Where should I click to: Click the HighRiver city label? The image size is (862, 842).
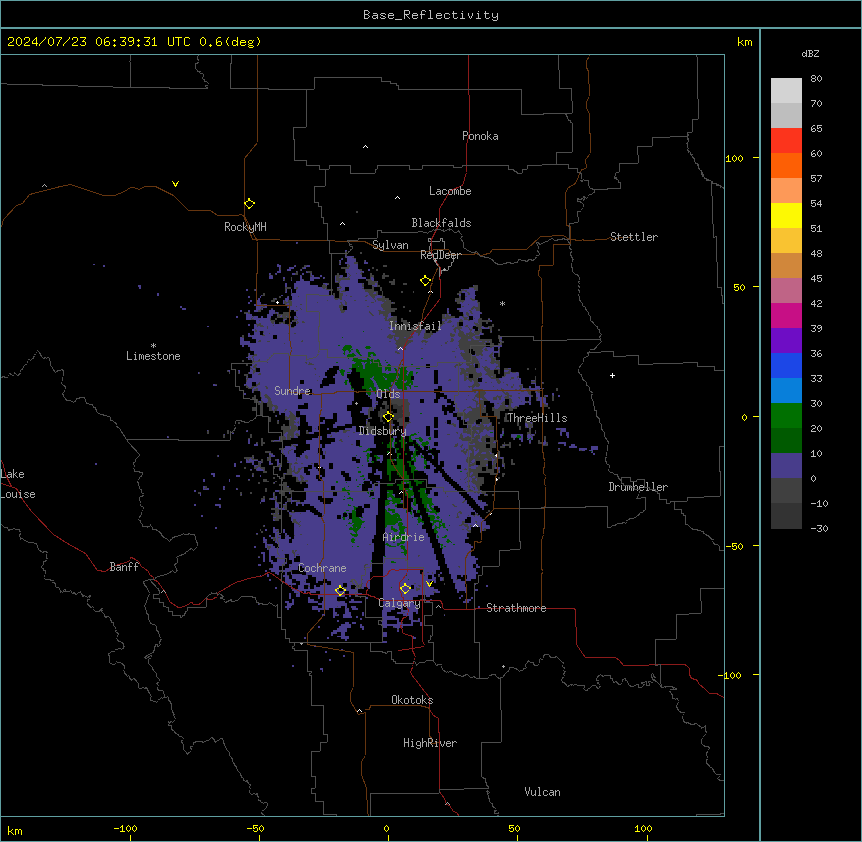point(430,743)
